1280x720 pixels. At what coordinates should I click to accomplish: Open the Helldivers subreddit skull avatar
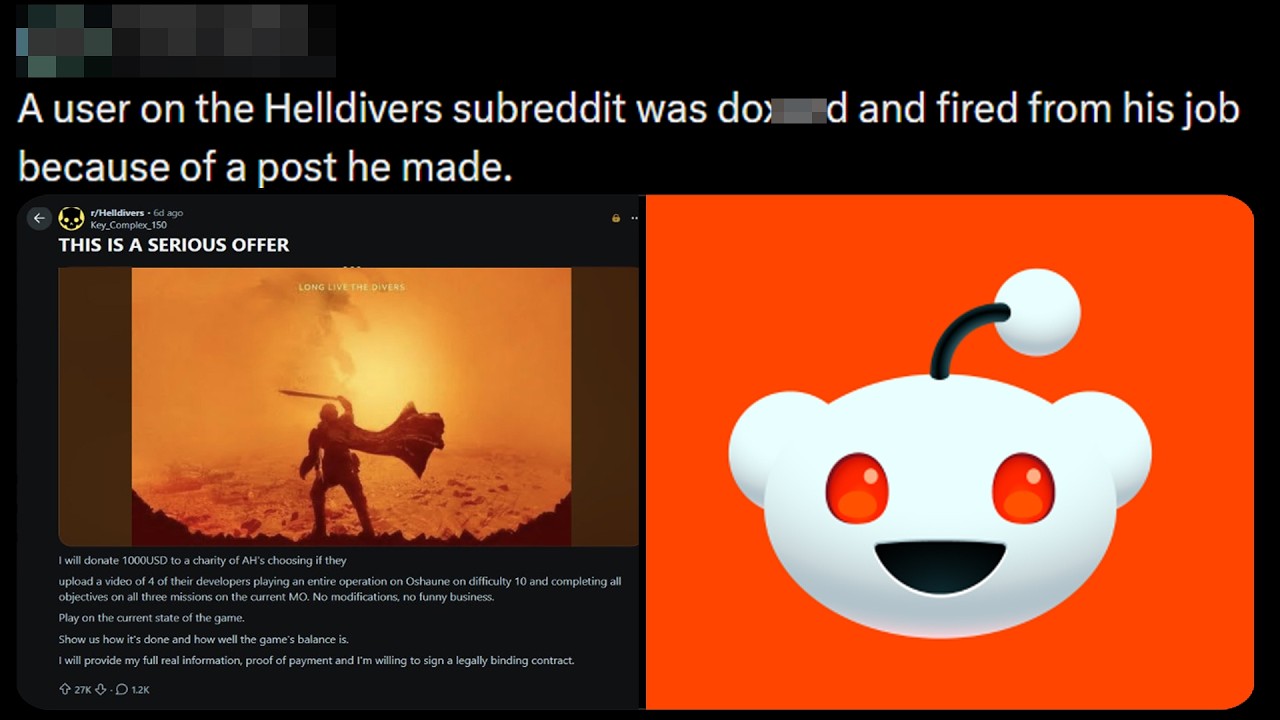click(x=71, y=218)
